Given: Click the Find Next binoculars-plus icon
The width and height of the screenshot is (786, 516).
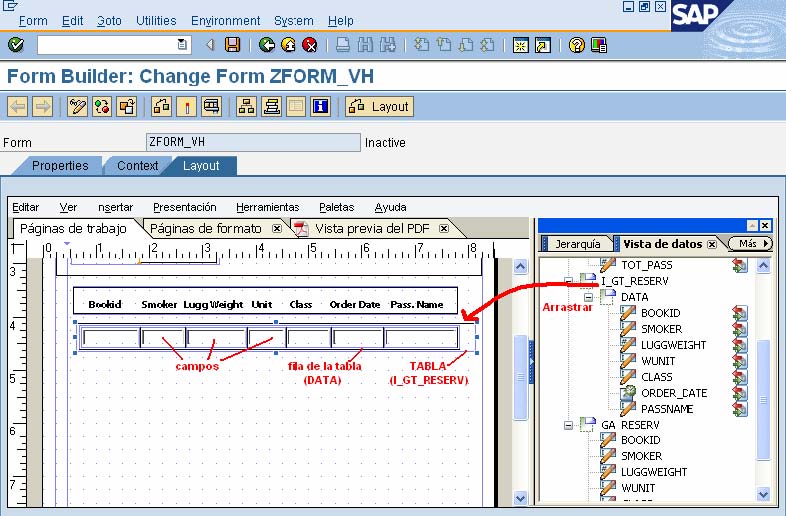Looking at the screenshot, I should coord(387,45).
